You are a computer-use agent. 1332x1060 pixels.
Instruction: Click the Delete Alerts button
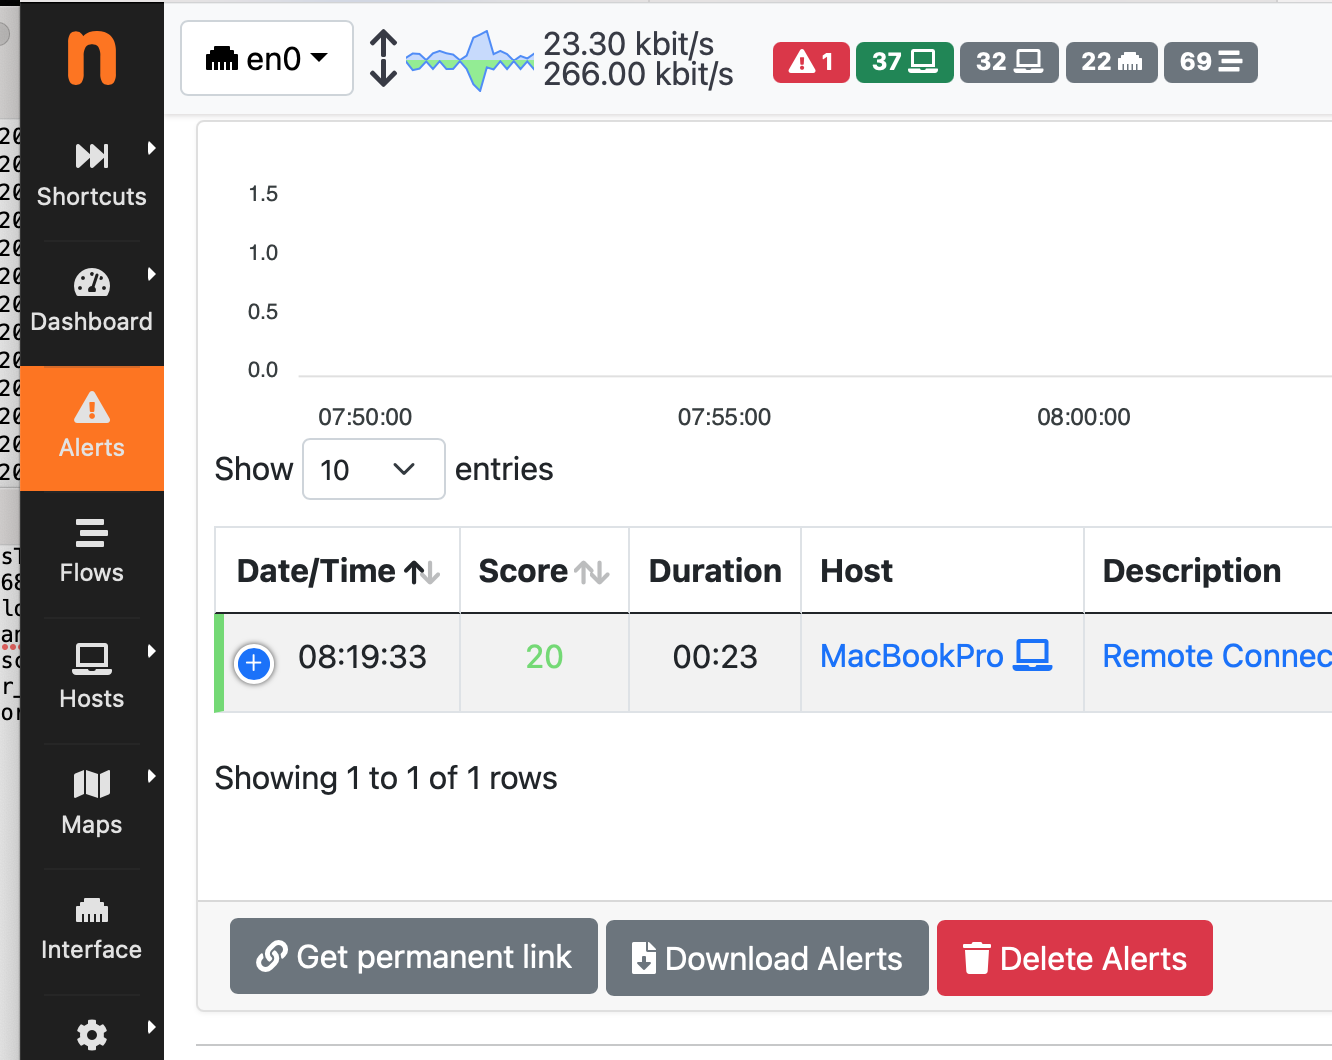(1074, 957)
